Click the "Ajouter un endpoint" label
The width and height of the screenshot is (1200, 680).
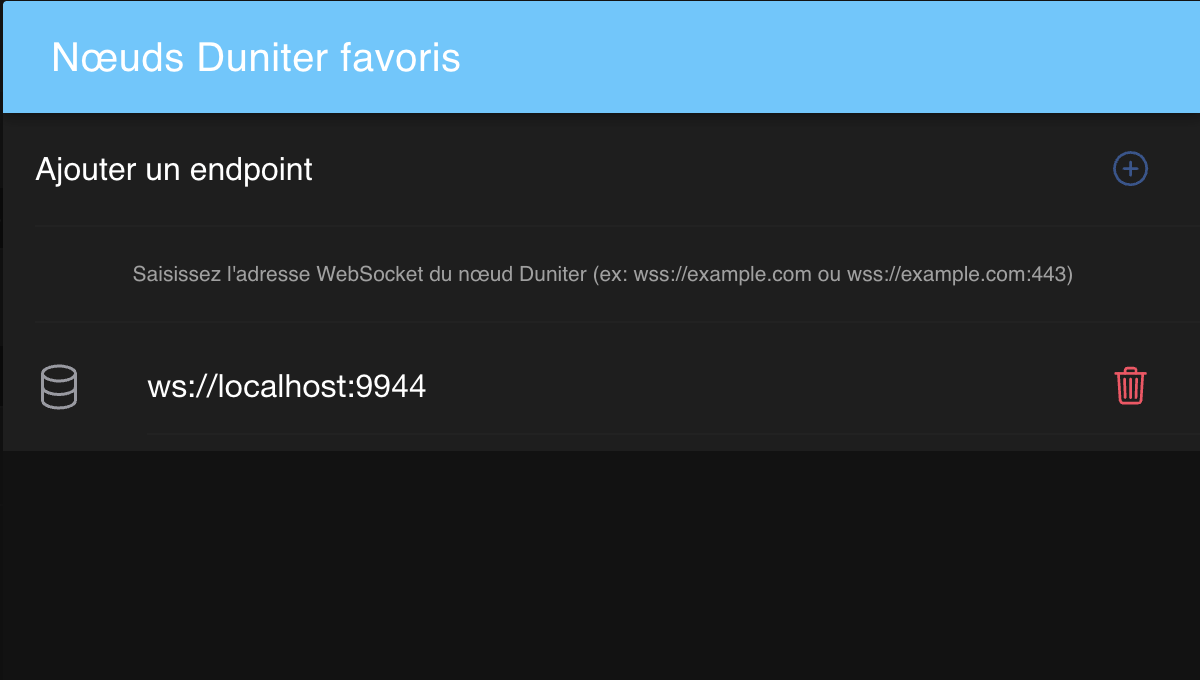174,170
